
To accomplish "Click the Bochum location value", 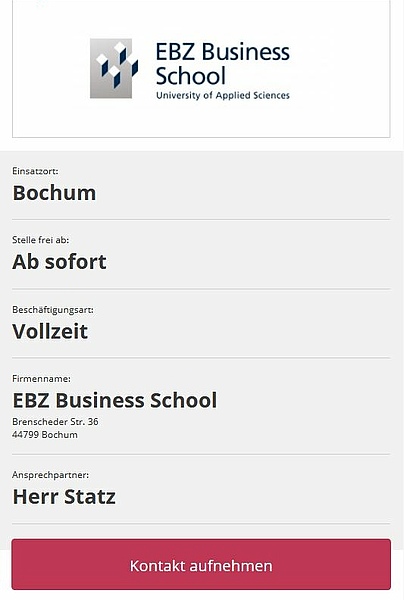I will point(54,192).
